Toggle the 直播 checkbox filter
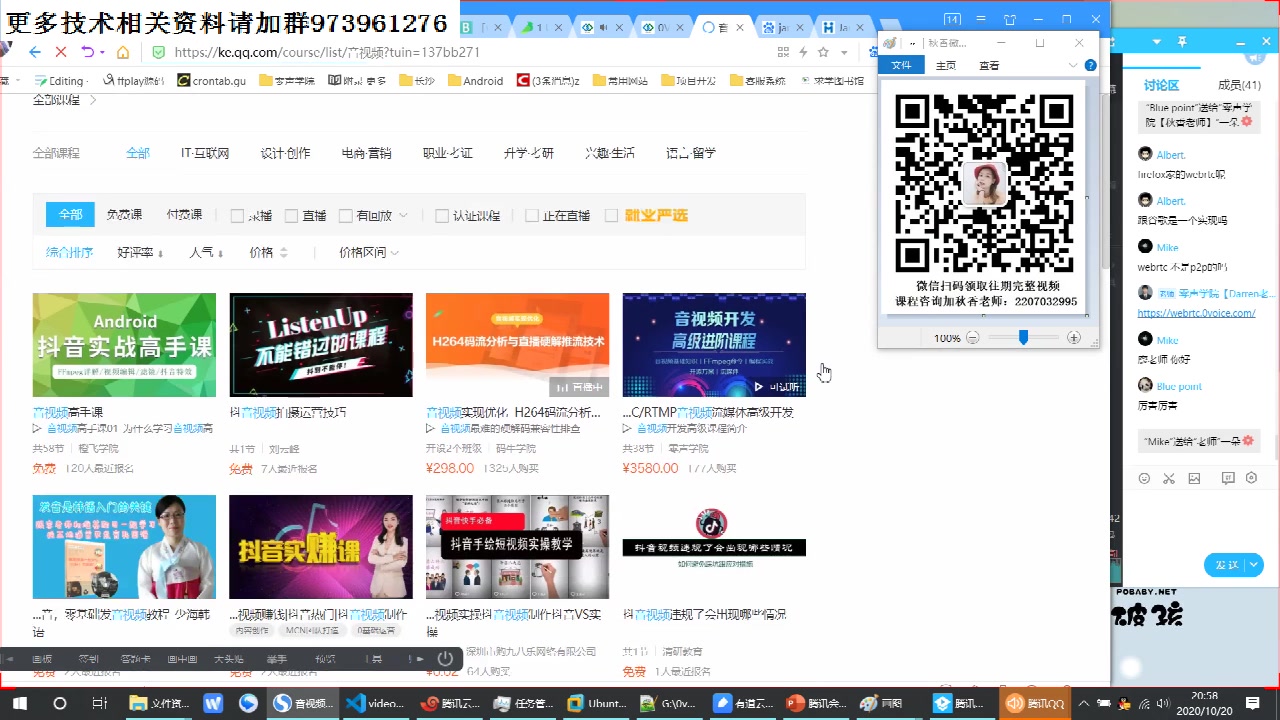Screen dimensions: 1280x720 291,216
